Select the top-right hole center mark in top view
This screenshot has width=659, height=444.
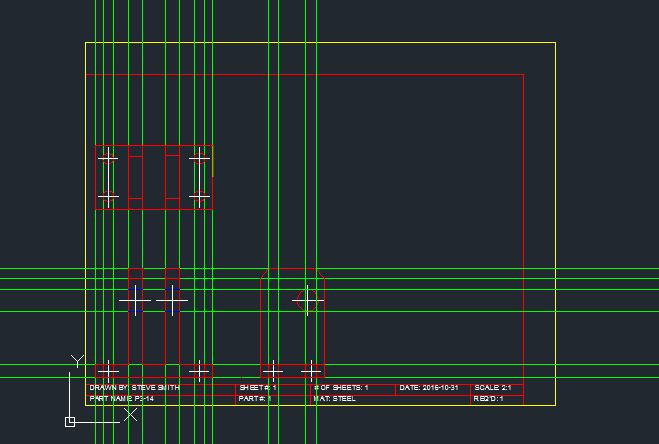click(x=199, y=158)
